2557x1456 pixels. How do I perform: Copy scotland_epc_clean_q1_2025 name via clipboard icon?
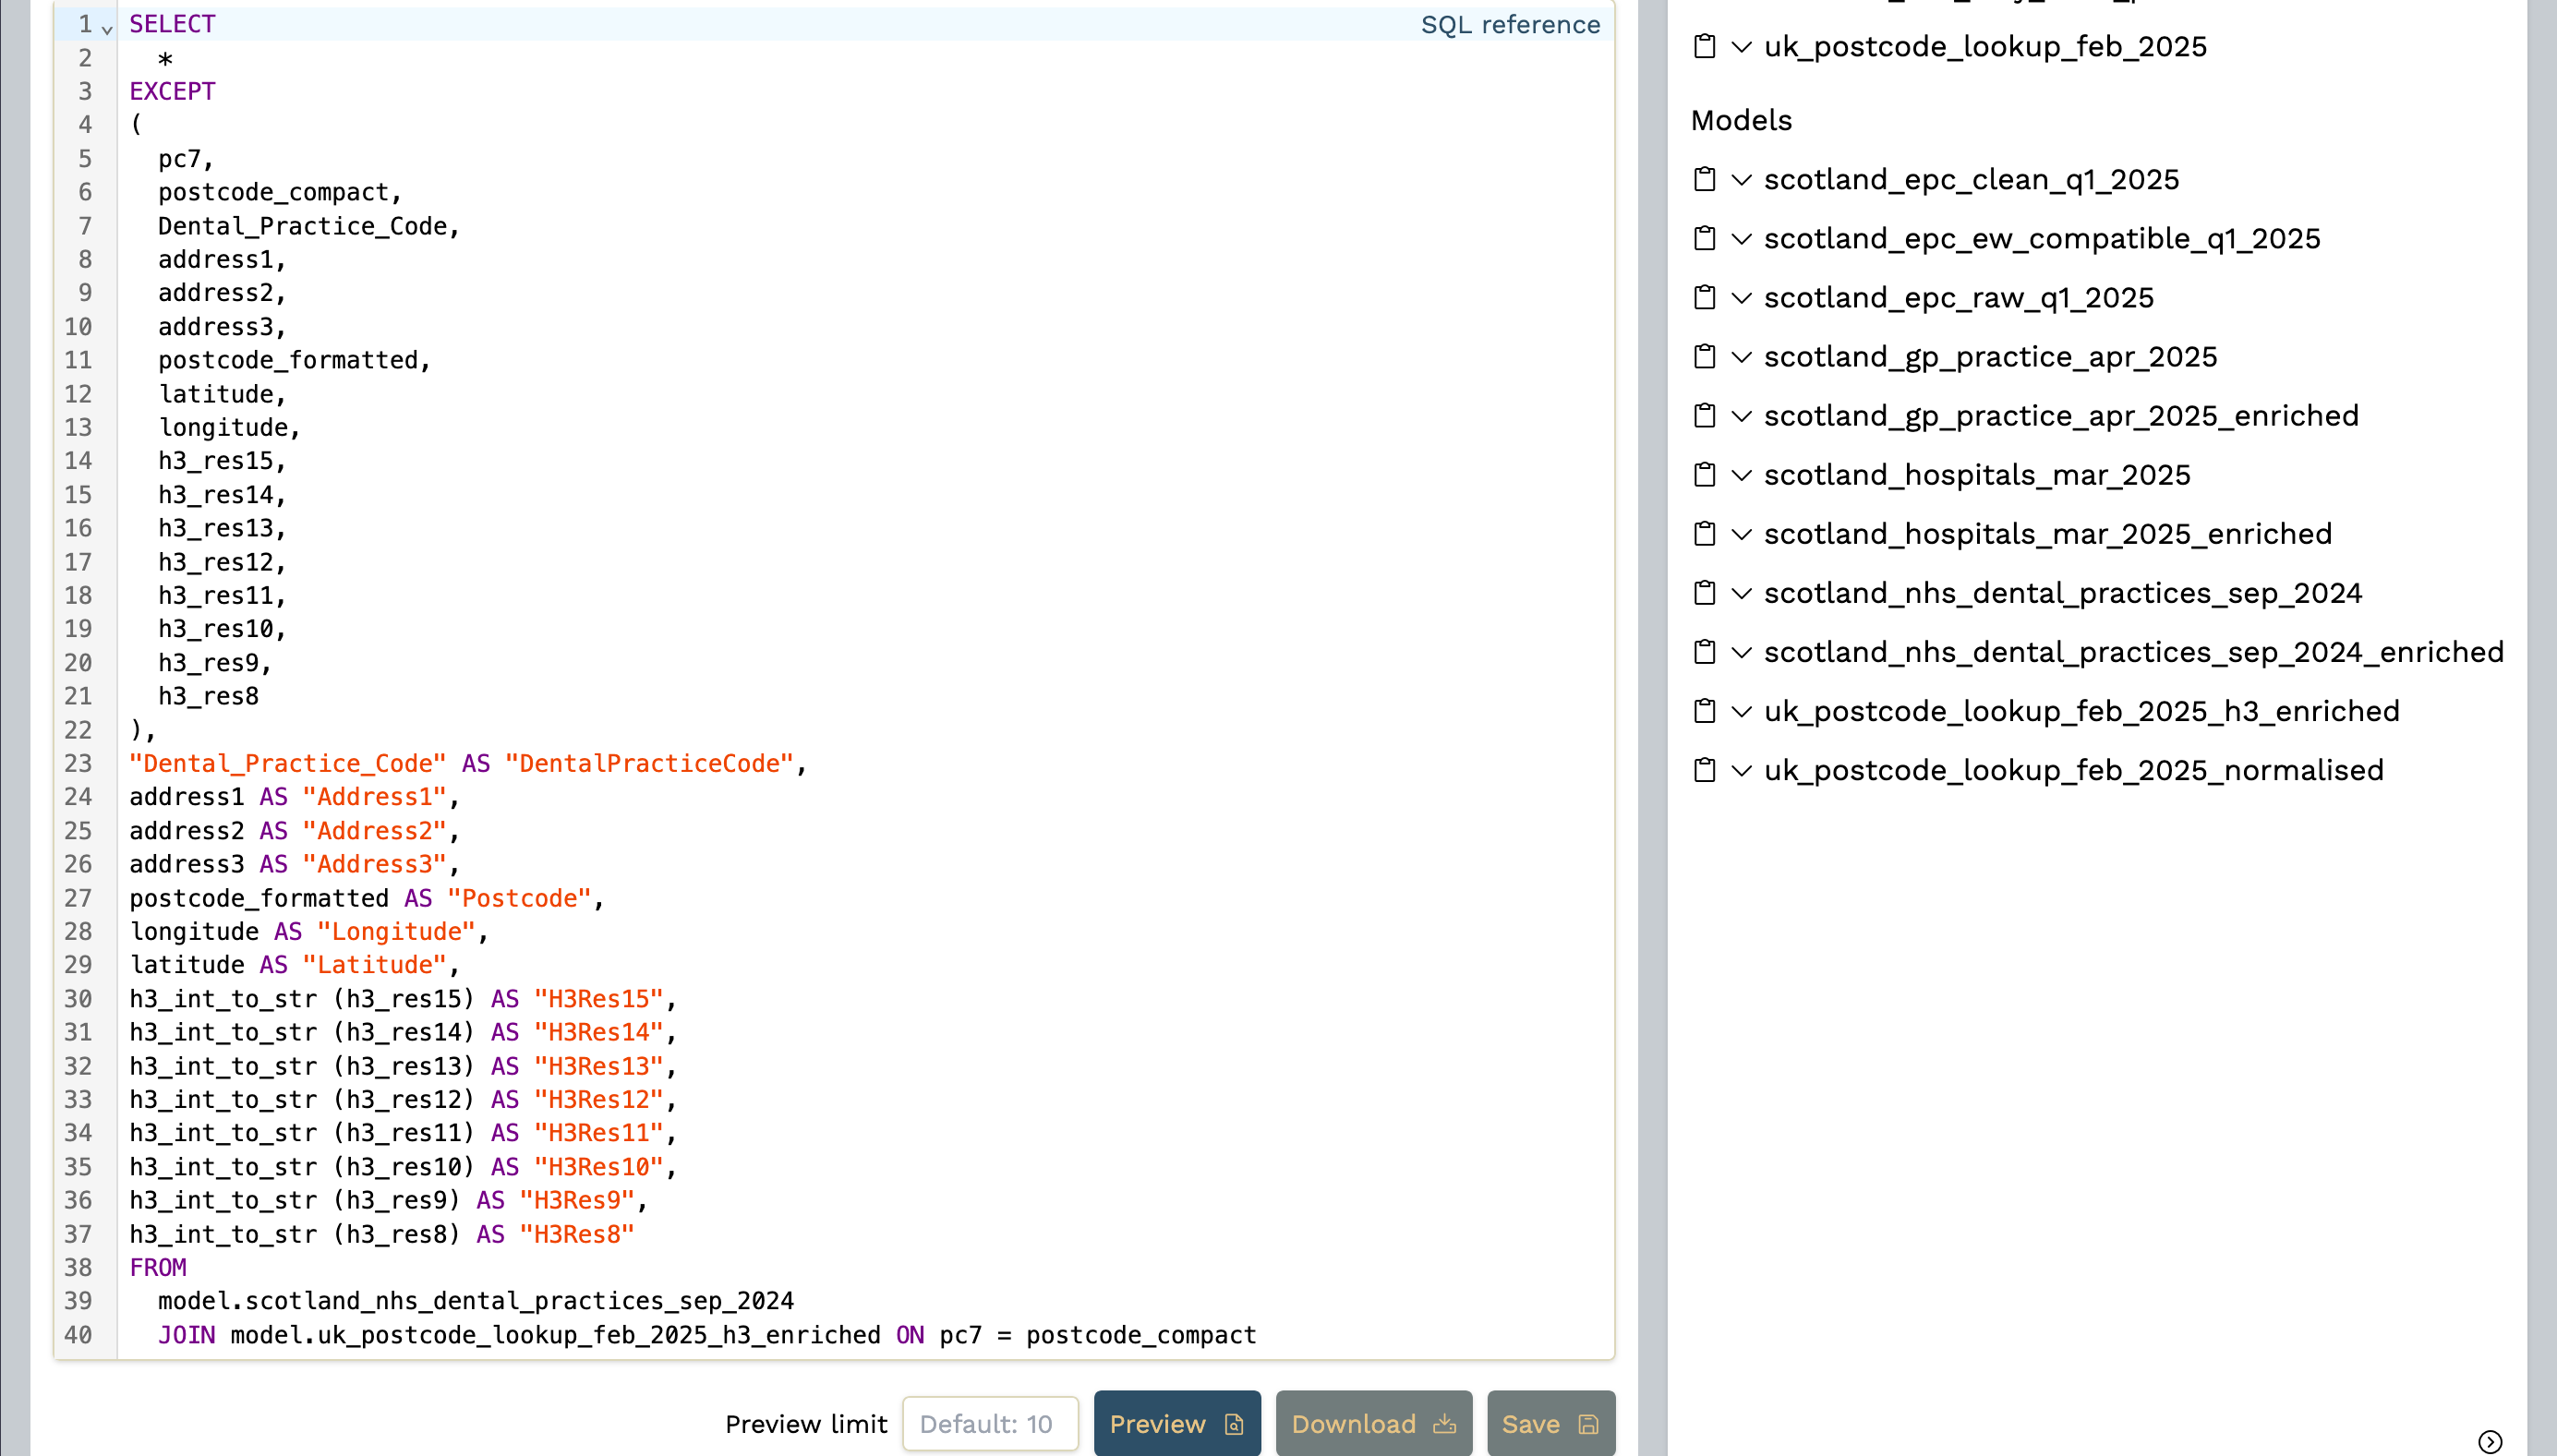tap(1704, 180)
